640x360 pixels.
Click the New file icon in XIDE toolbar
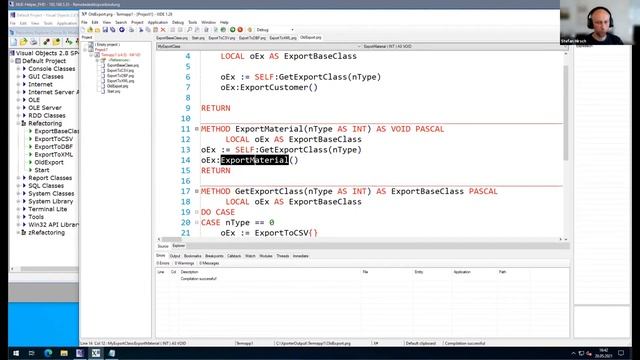coord(83,30)
